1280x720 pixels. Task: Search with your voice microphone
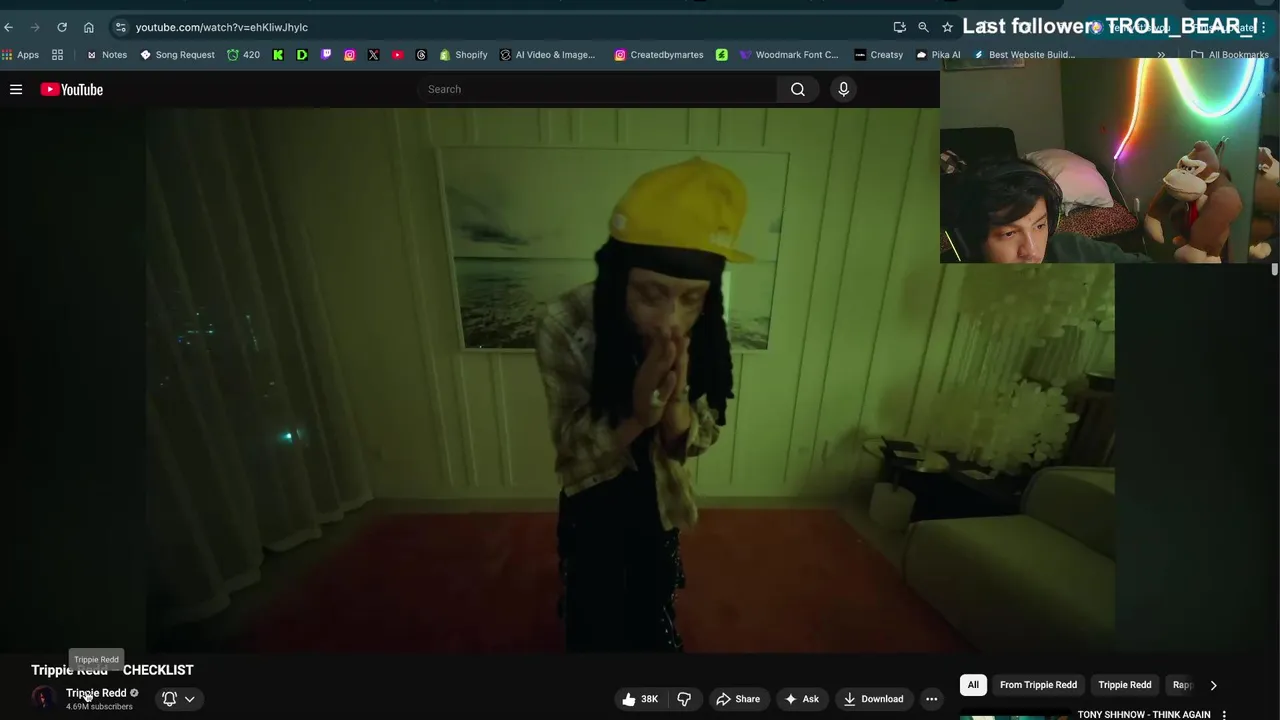[x=843, y=89]
